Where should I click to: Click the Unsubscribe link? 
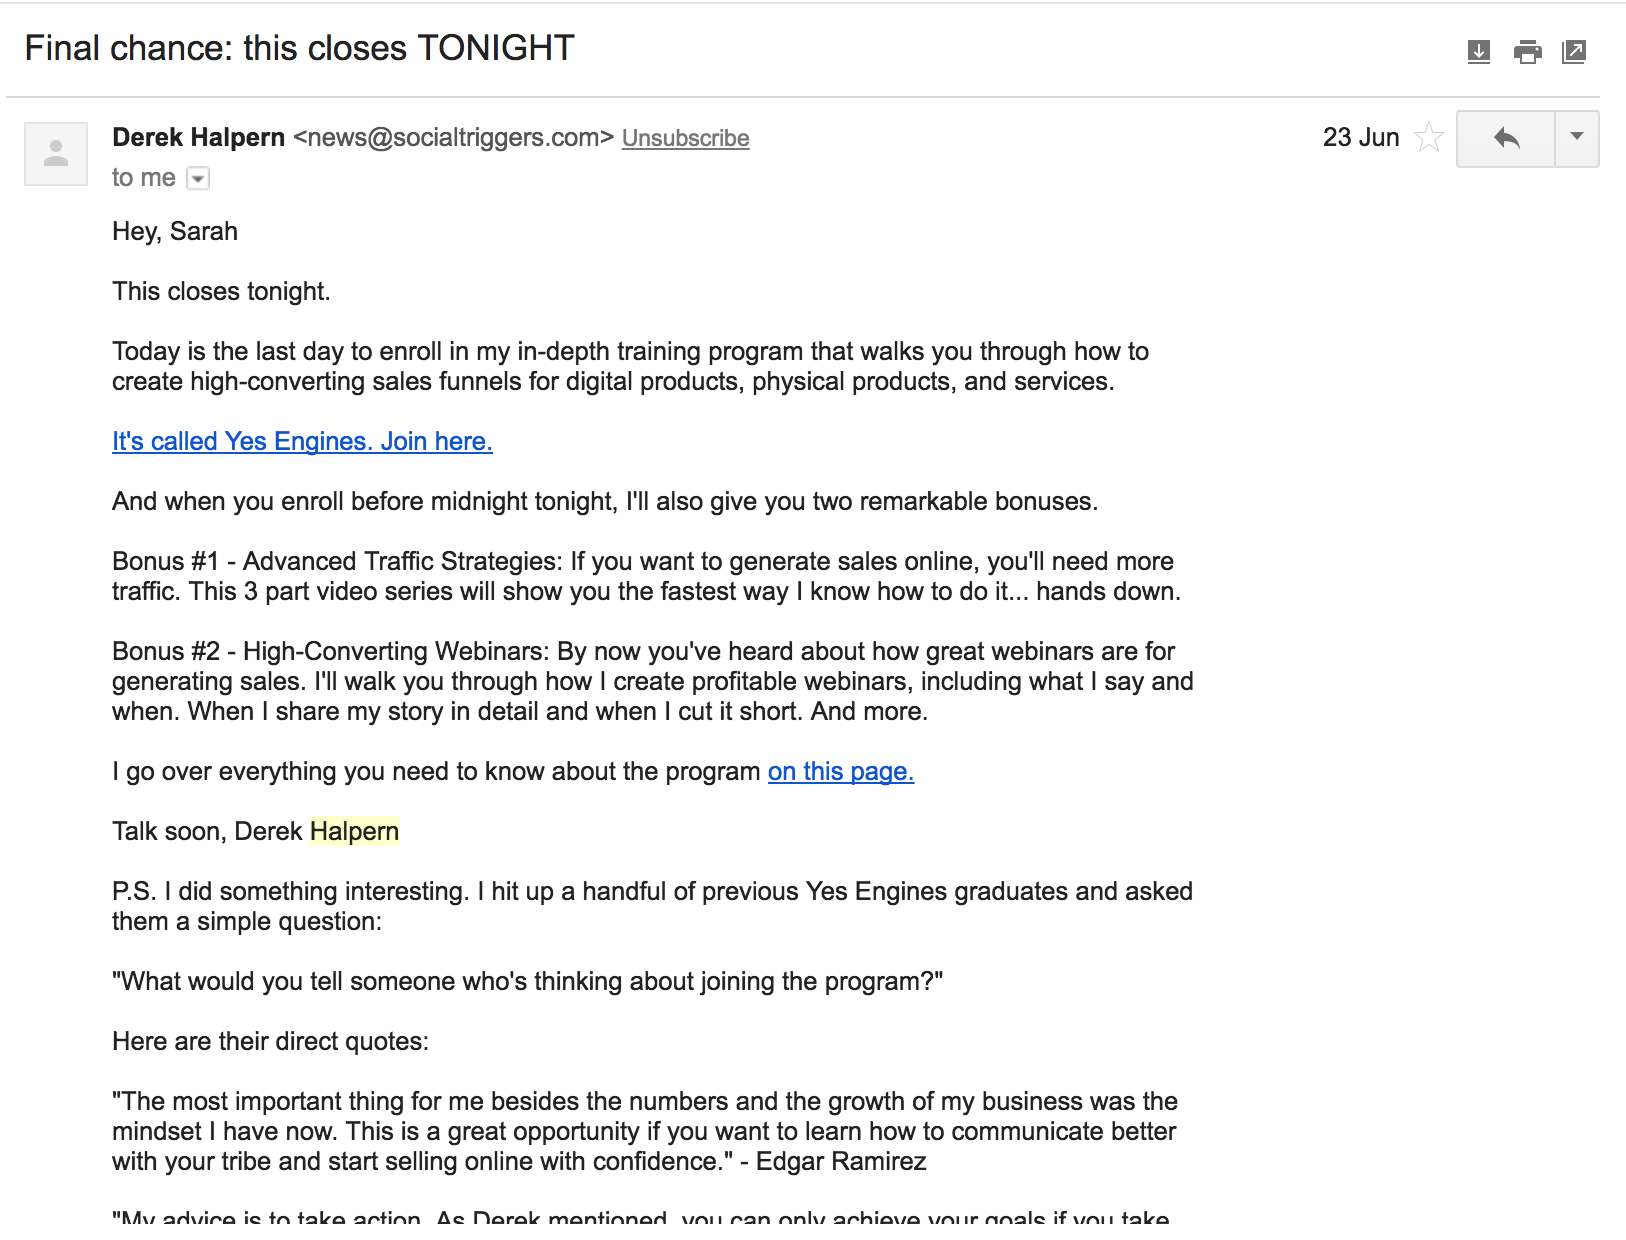[685, 138]
